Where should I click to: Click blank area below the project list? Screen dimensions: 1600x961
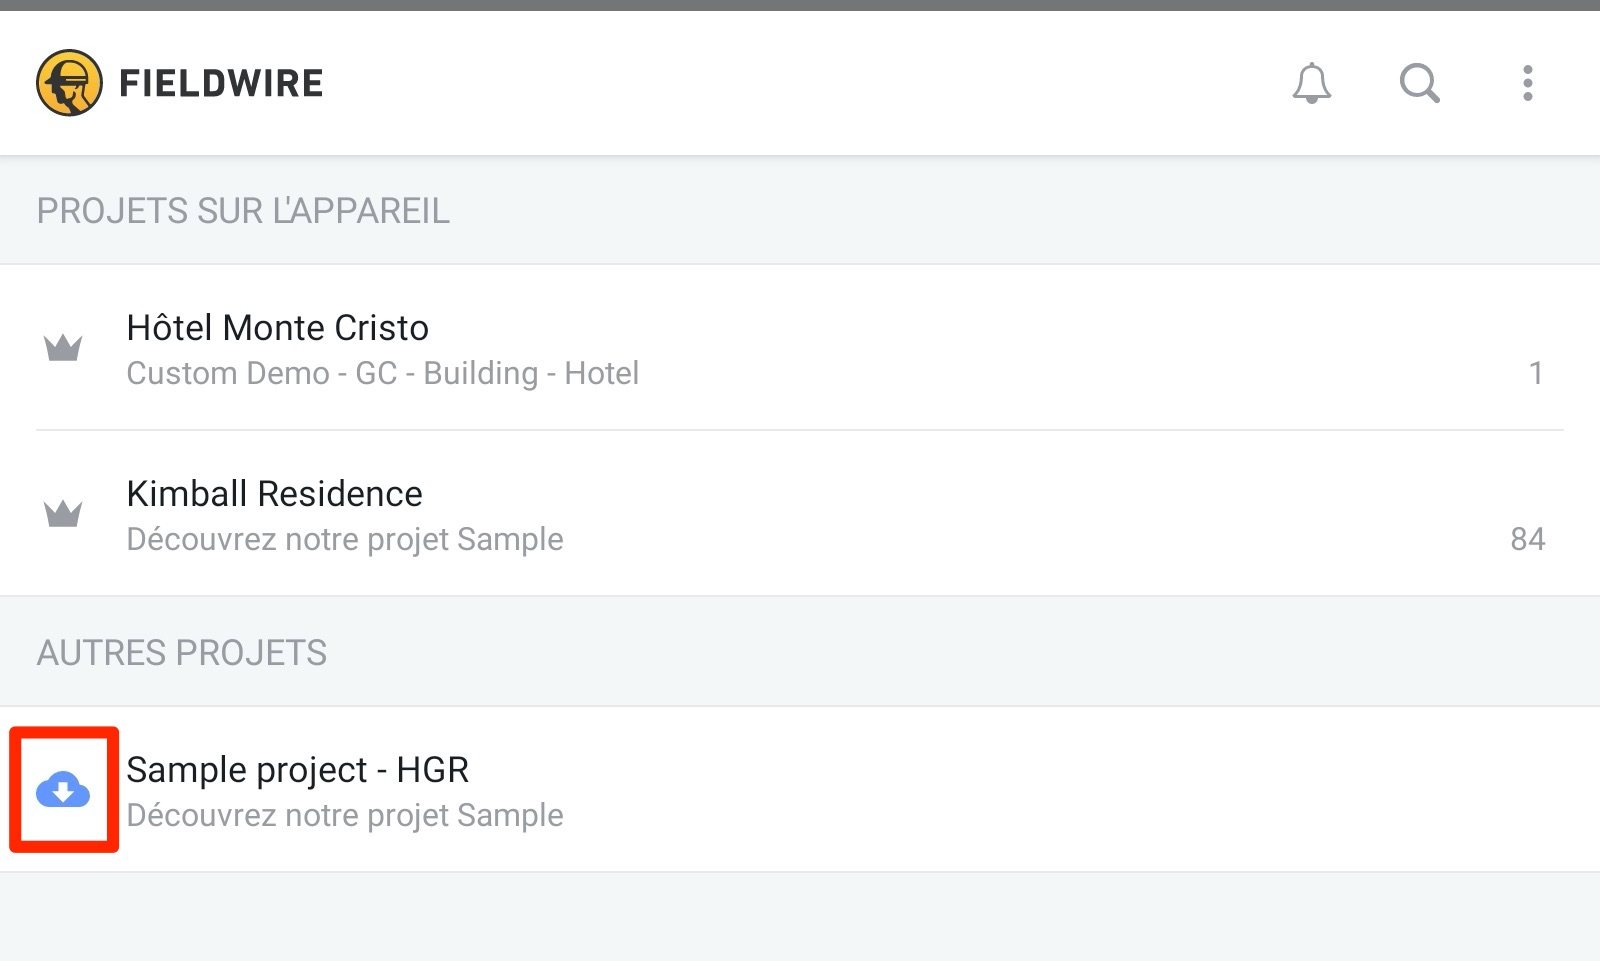pyautogui.click(x=800, y=917)
